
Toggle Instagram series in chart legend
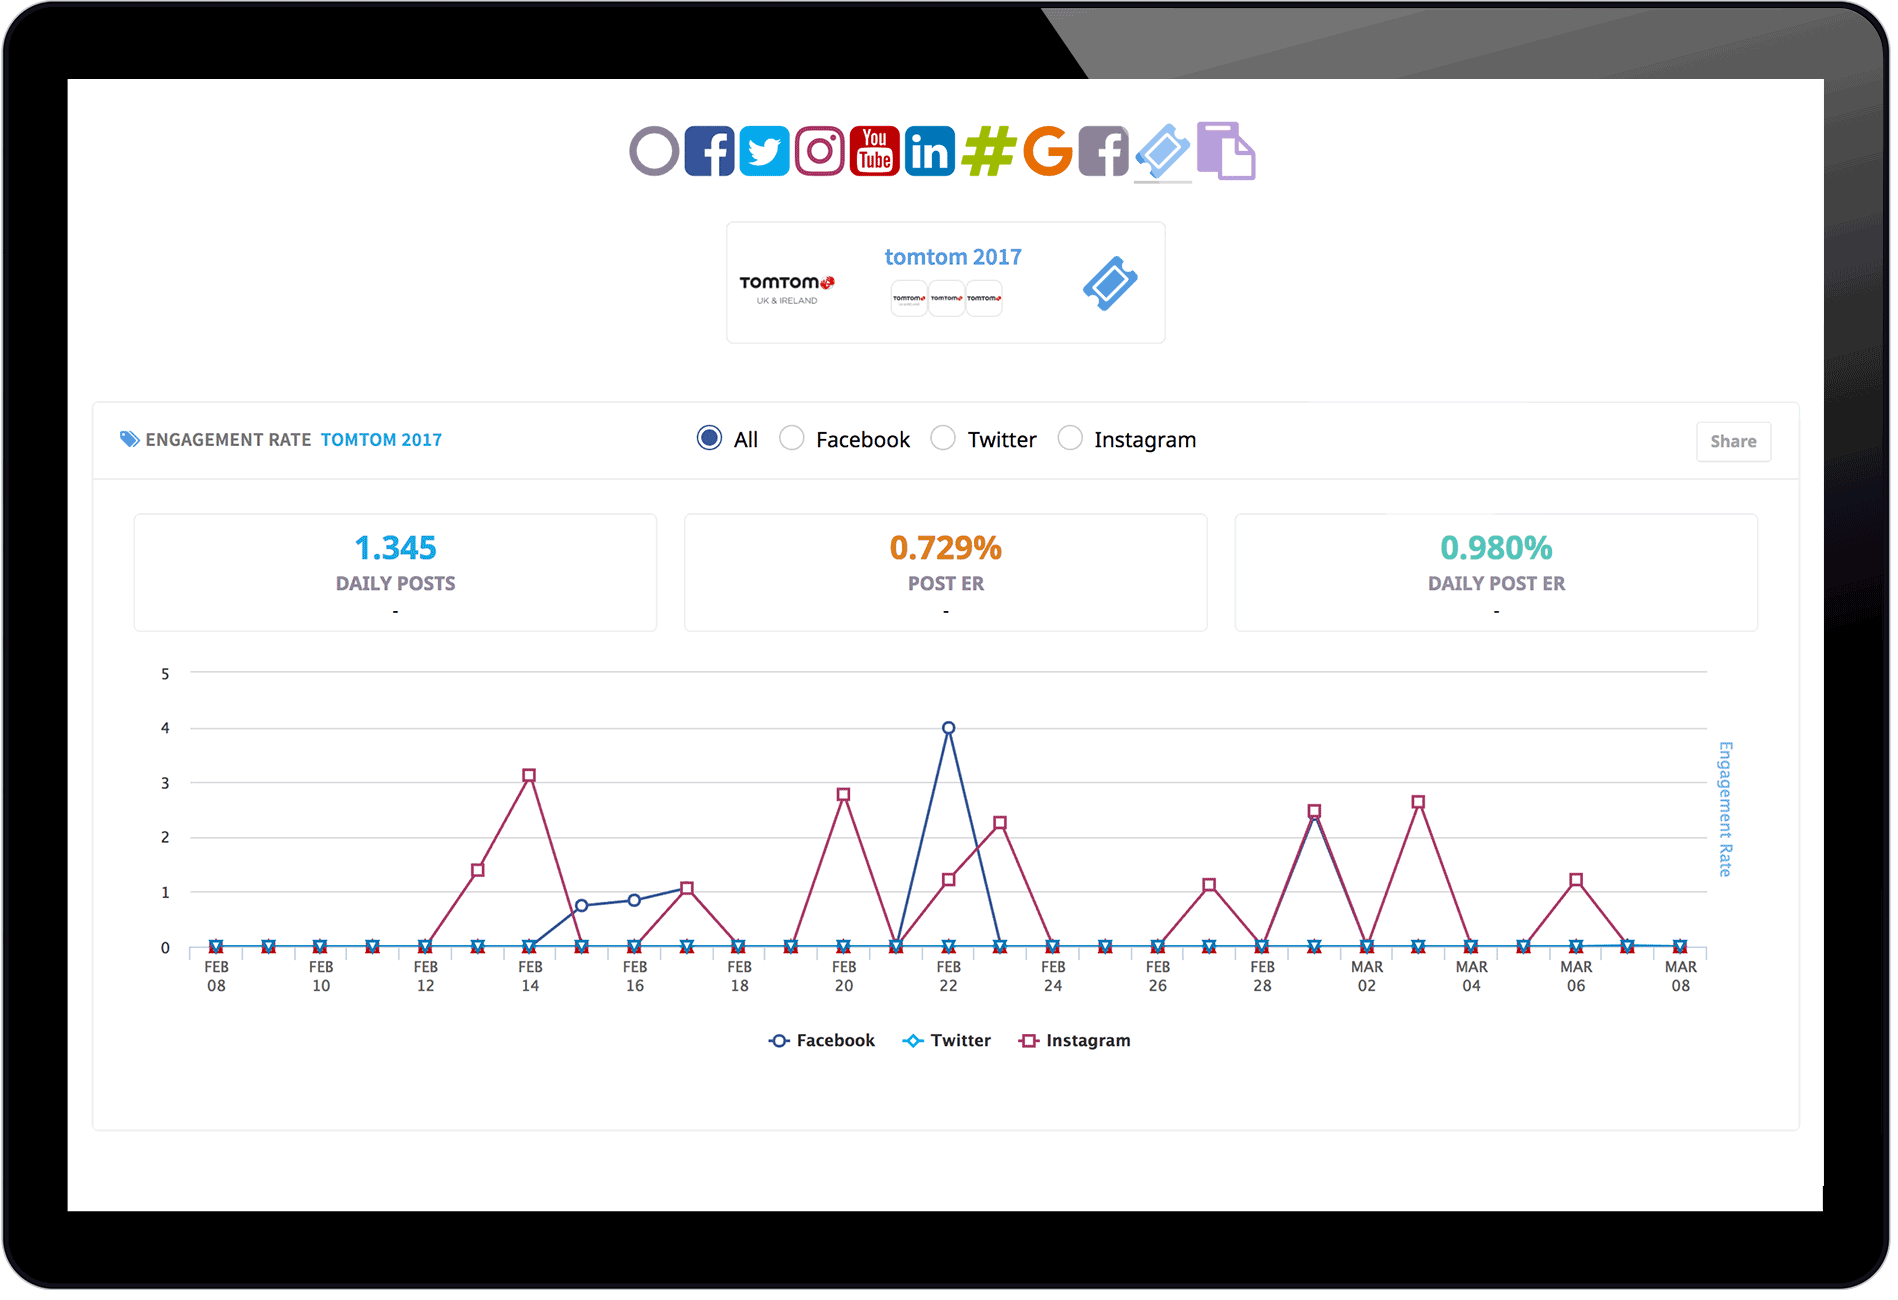pyautogui.click(x=1075, y=1040)
